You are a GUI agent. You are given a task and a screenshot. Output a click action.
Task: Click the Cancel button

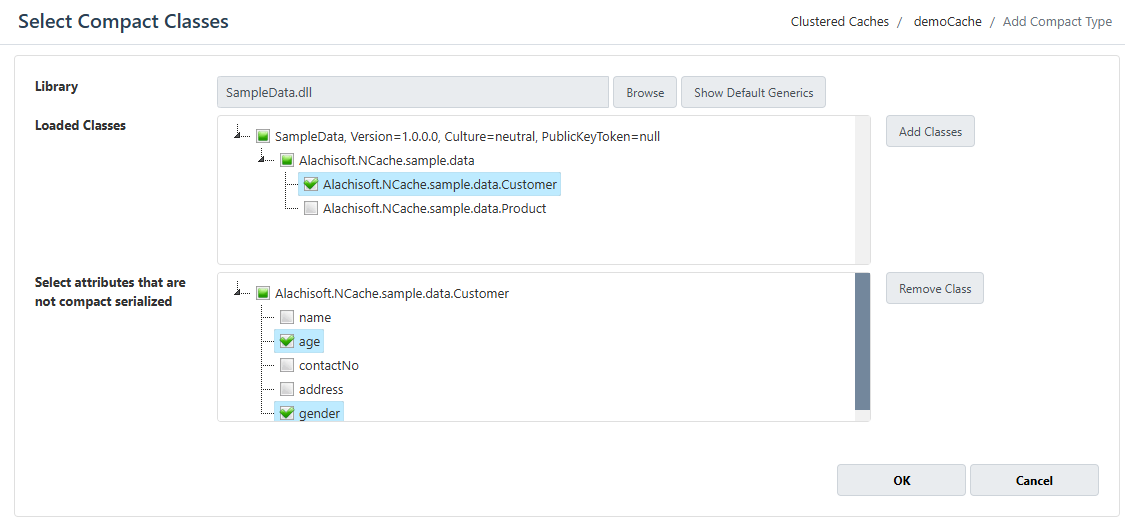pyautogui.click(x=1035, y=480)
